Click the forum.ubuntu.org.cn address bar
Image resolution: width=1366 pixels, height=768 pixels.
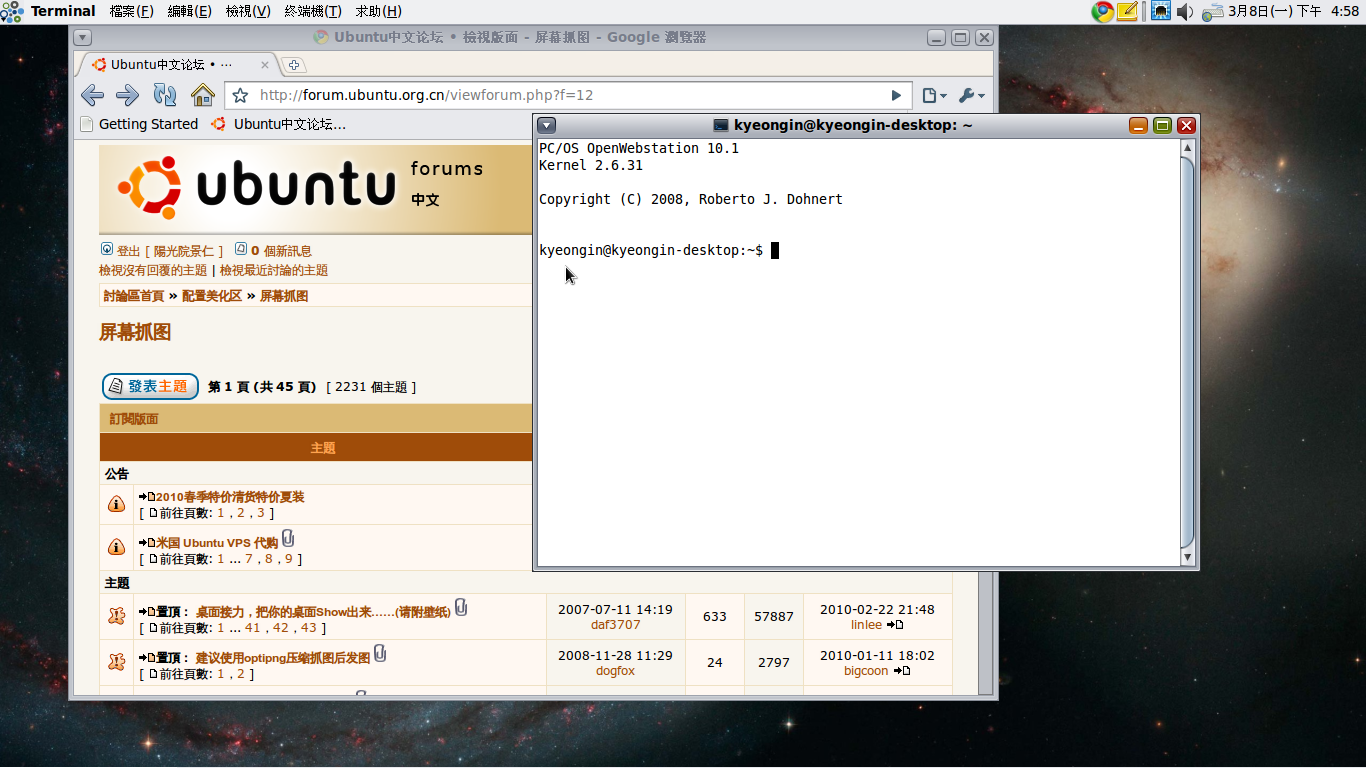tap(569, 95)
